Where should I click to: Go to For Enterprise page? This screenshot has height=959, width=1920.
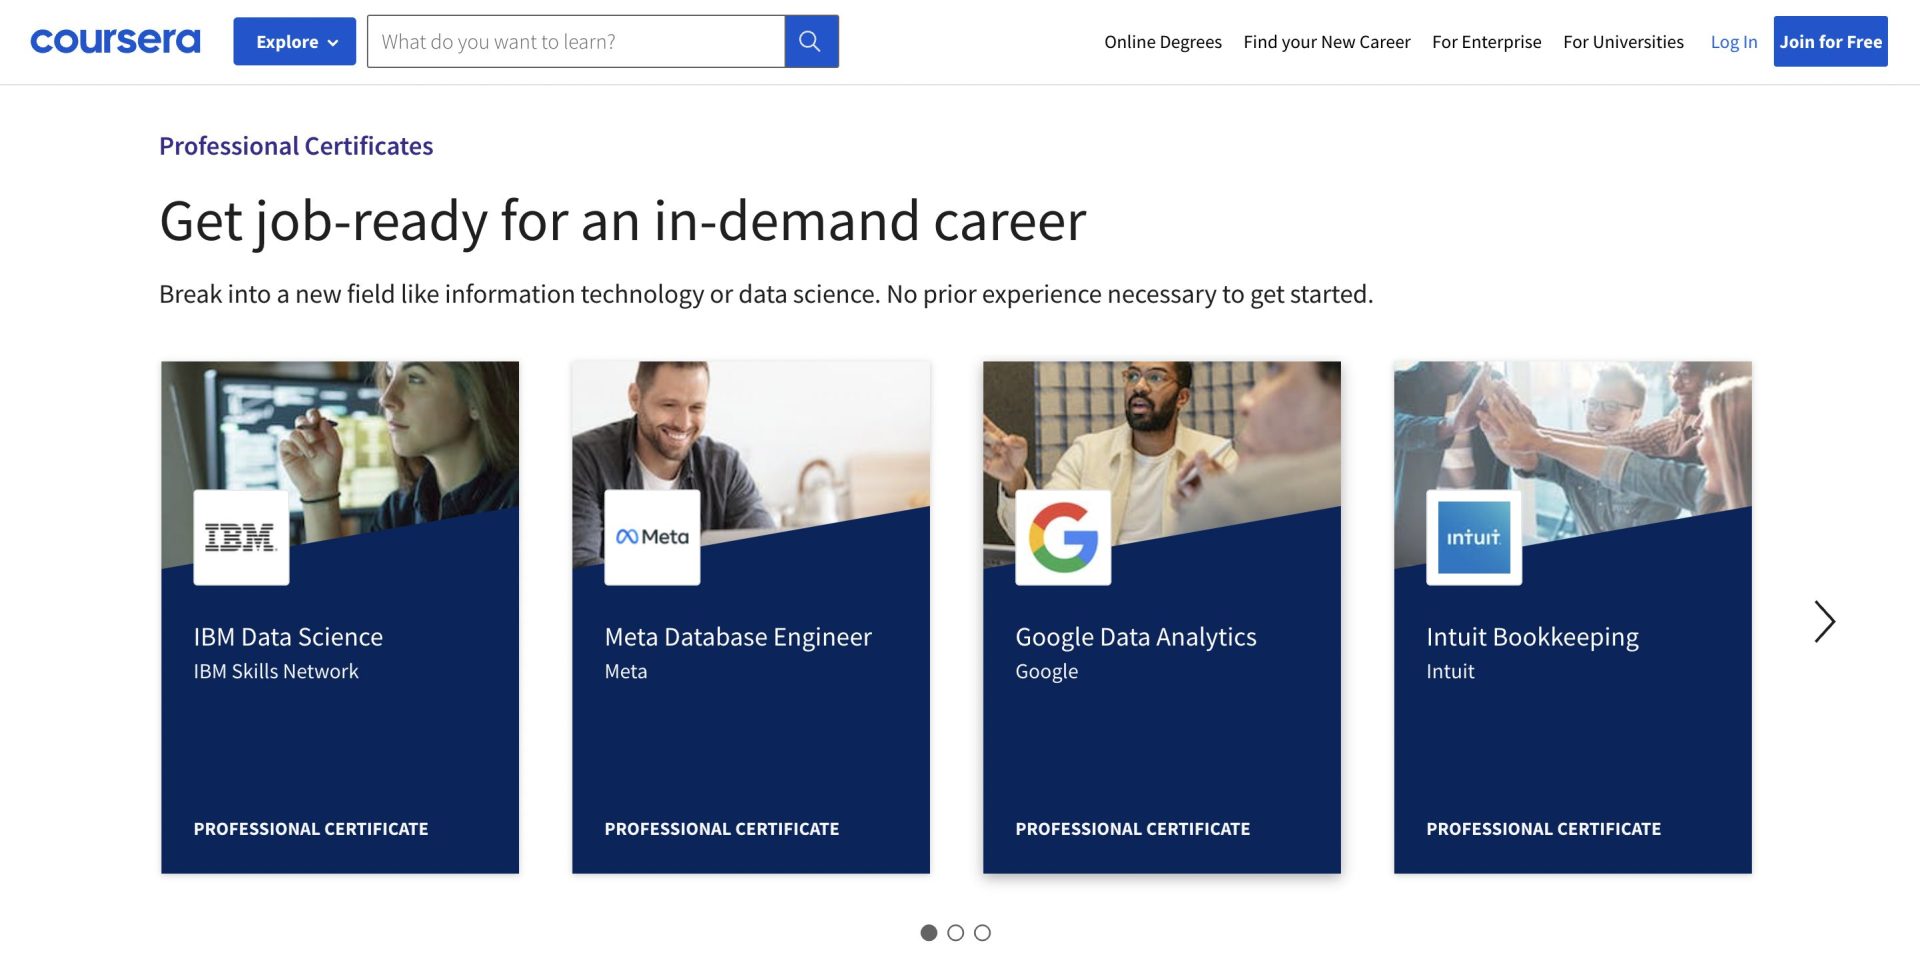pyautogui.click(x=1486, y=42)
